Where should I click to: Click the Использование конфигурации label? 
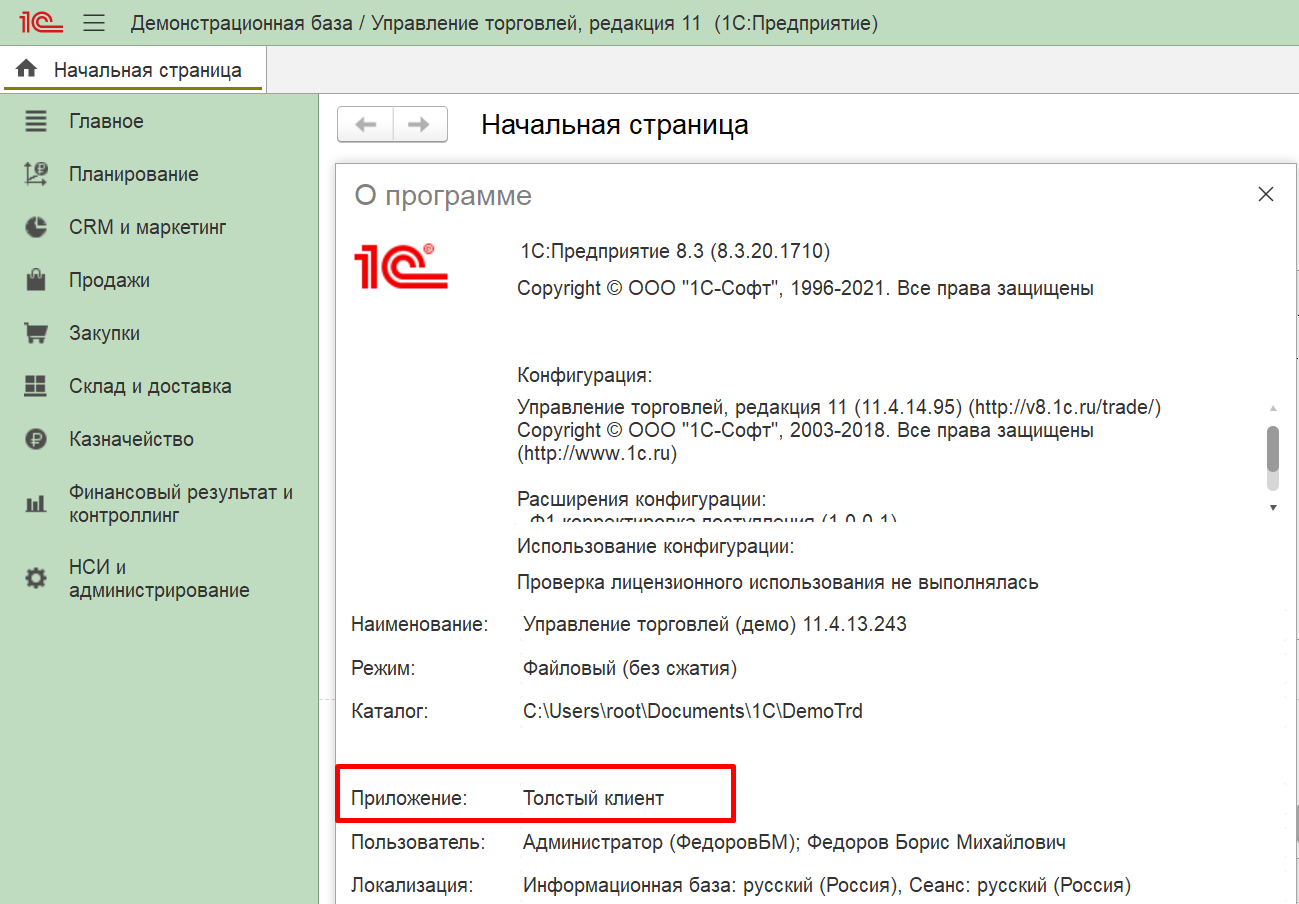656,546
